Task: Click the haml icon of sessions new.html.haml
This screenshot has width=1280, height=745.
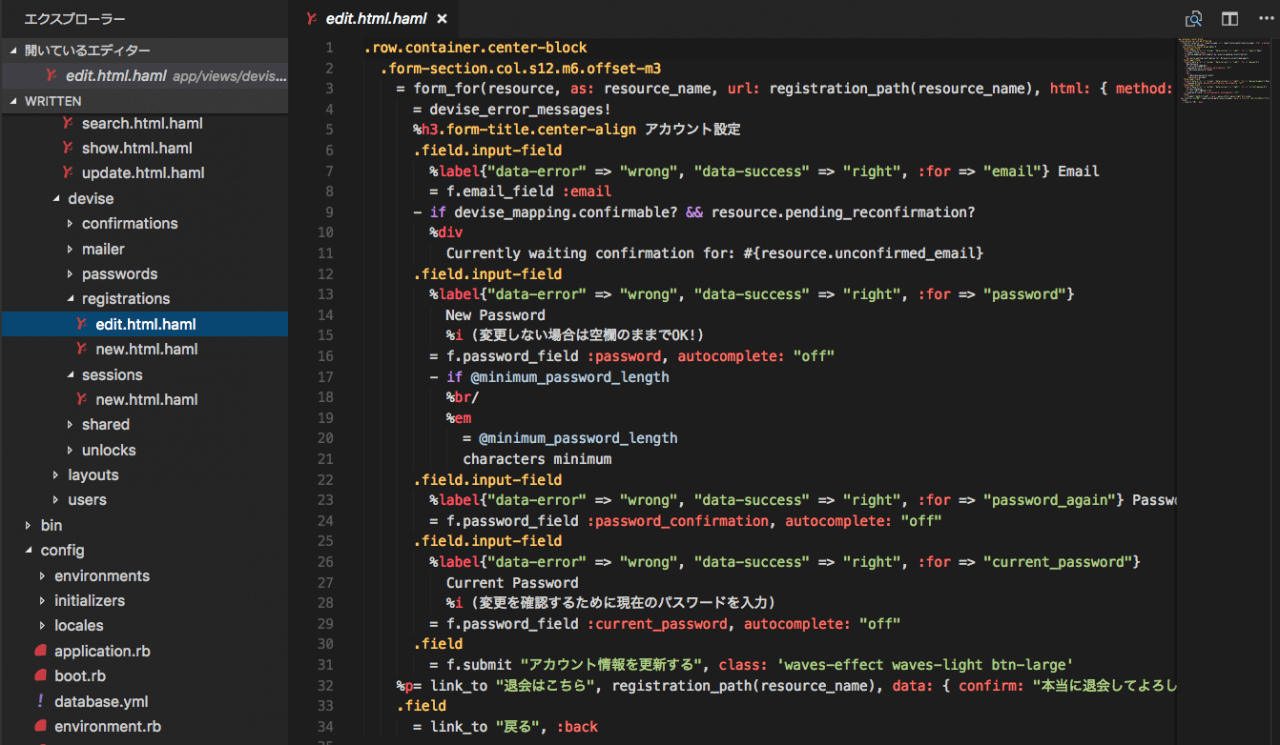Action: (82, 399)
